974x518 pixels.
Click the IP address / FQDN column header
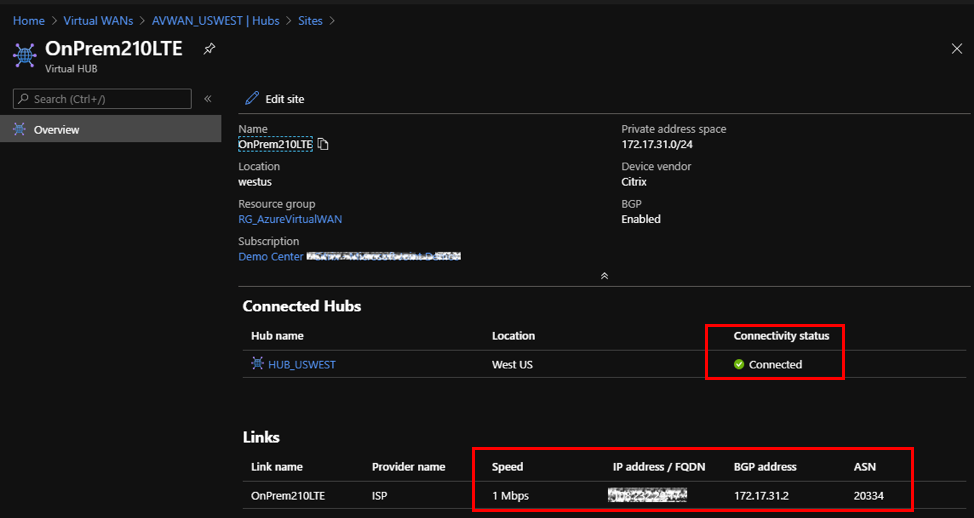(x=659, y=466)
